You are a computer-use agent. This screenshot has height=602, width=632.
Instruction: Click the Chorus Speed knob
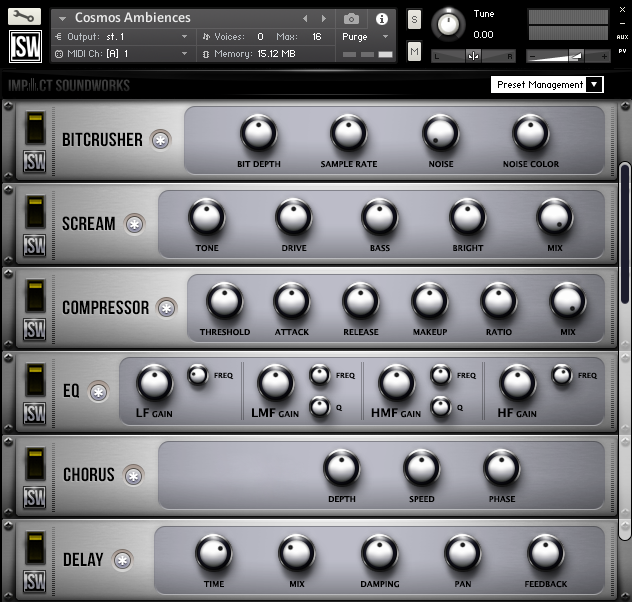point(422,469)
